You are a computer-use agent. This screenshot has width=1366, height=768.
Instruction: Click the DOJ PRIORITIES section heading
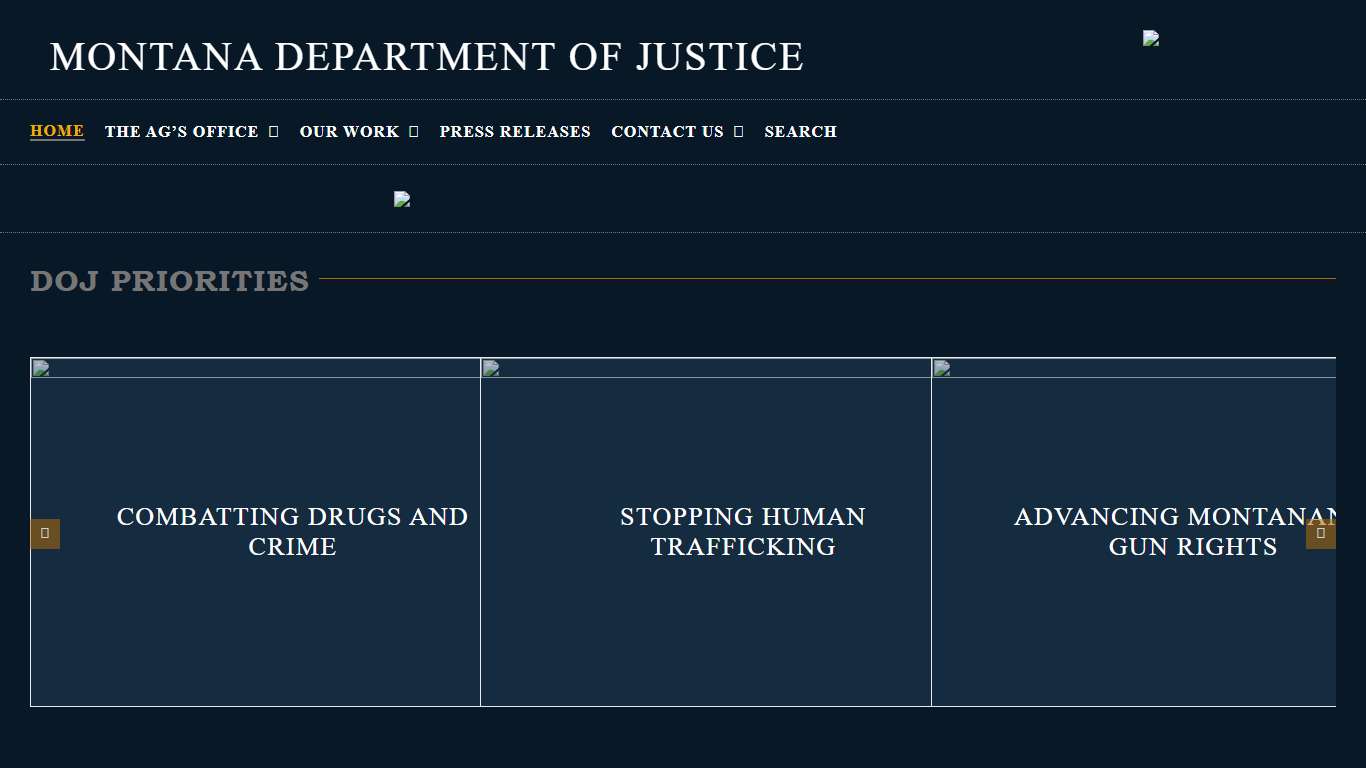coord(169,281)
